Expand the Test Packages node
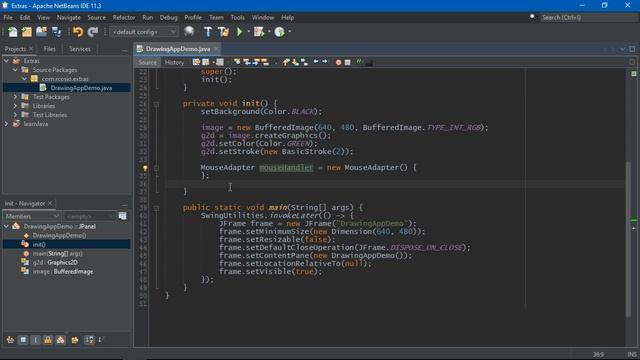The height and width of the screenshot is (360, 640). click(x=15, y=97)
